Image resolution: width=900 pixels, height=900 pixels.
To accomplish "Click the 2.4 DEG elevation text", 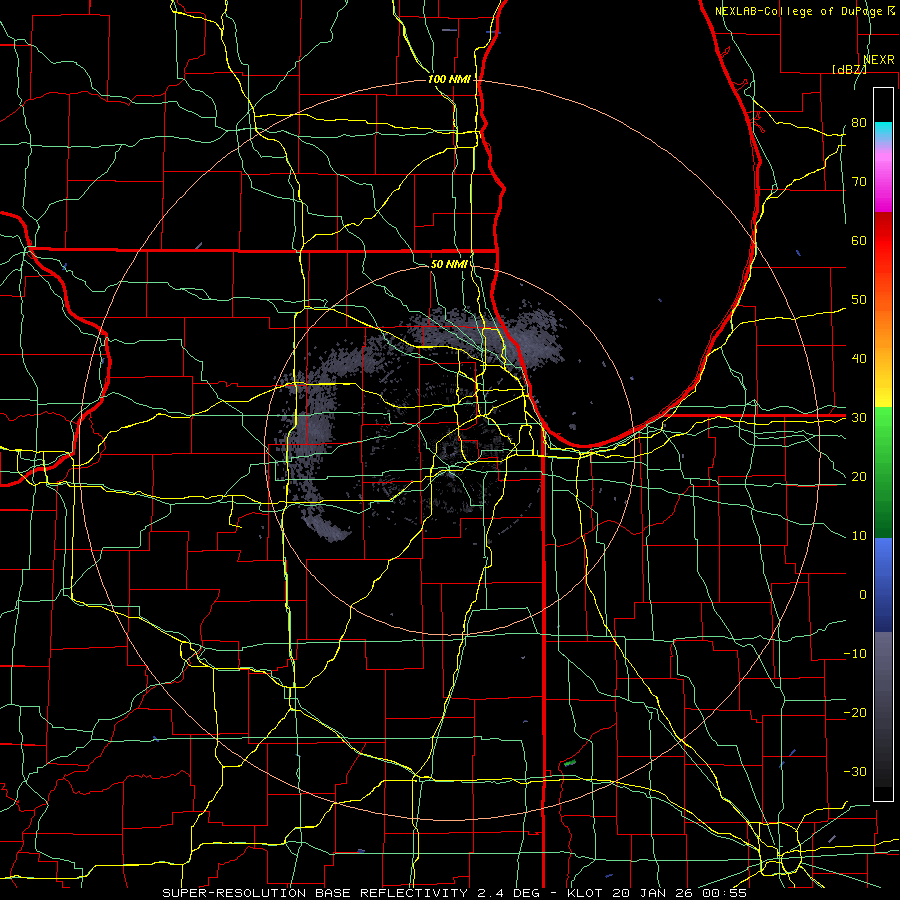I will pyautogui.click(x=508, y=893).
